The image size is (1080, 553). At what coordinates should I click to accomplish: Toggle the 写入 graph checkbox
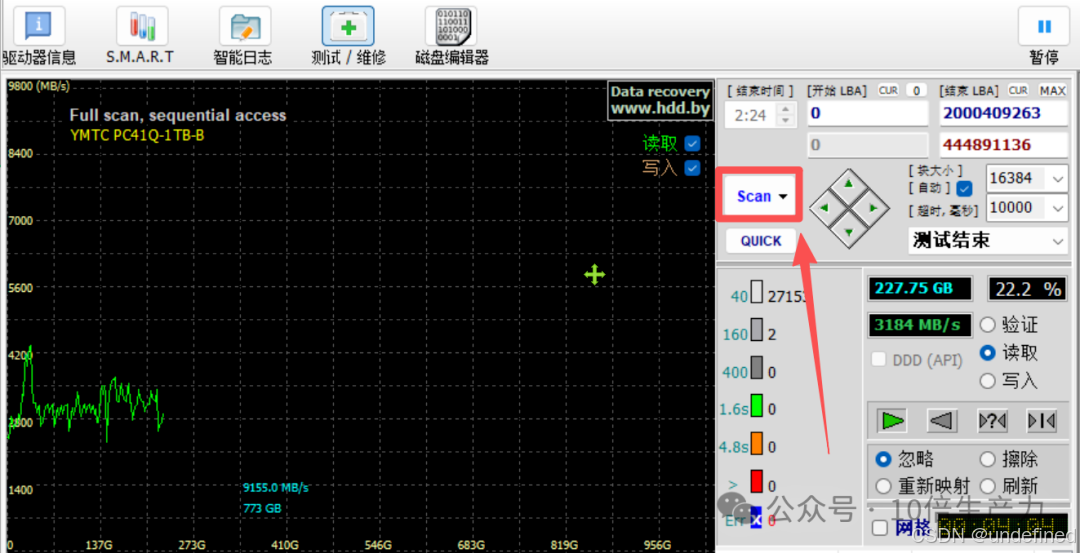tap(692, 168)
